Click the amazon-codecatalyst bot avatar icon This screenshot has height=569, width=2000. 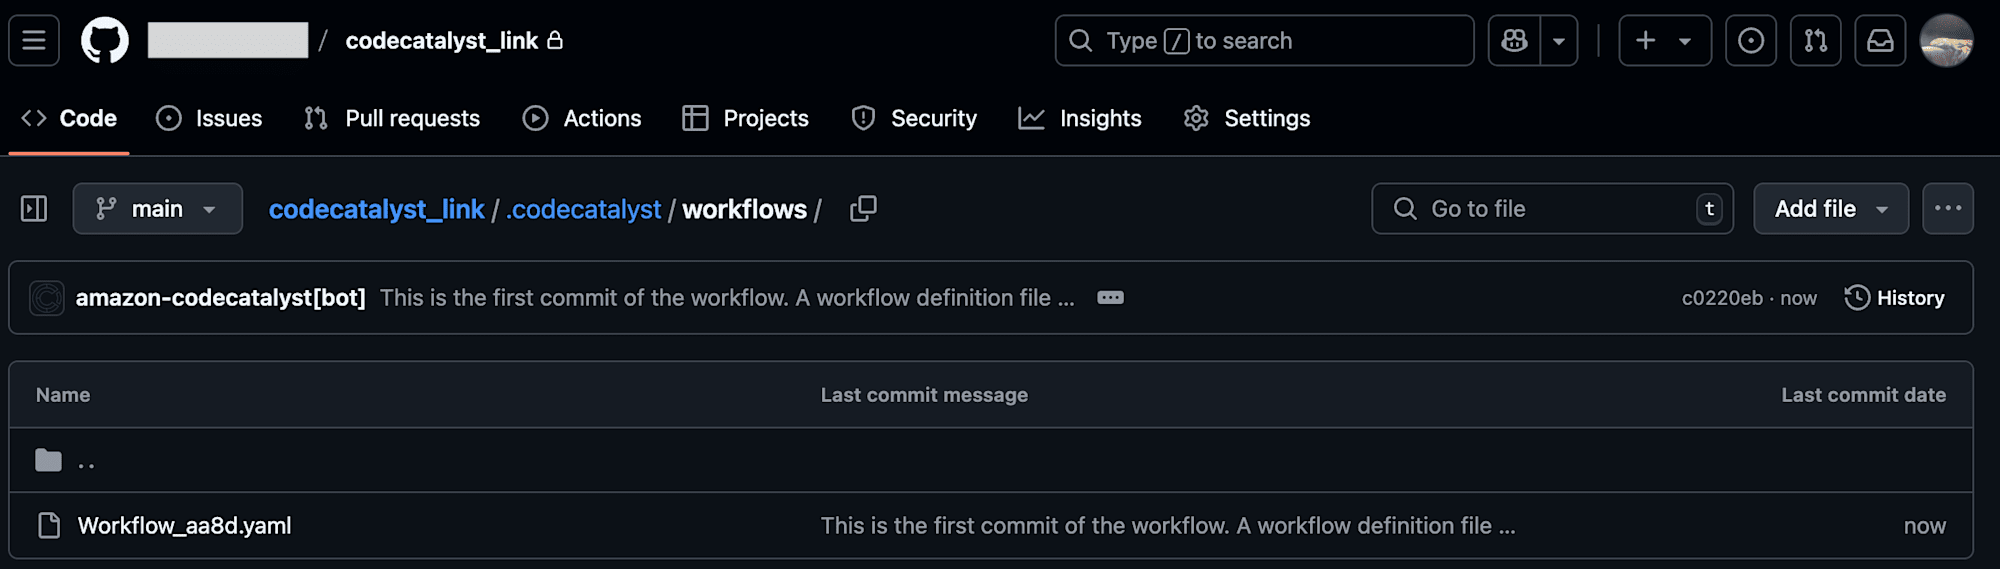pos(46,298)
